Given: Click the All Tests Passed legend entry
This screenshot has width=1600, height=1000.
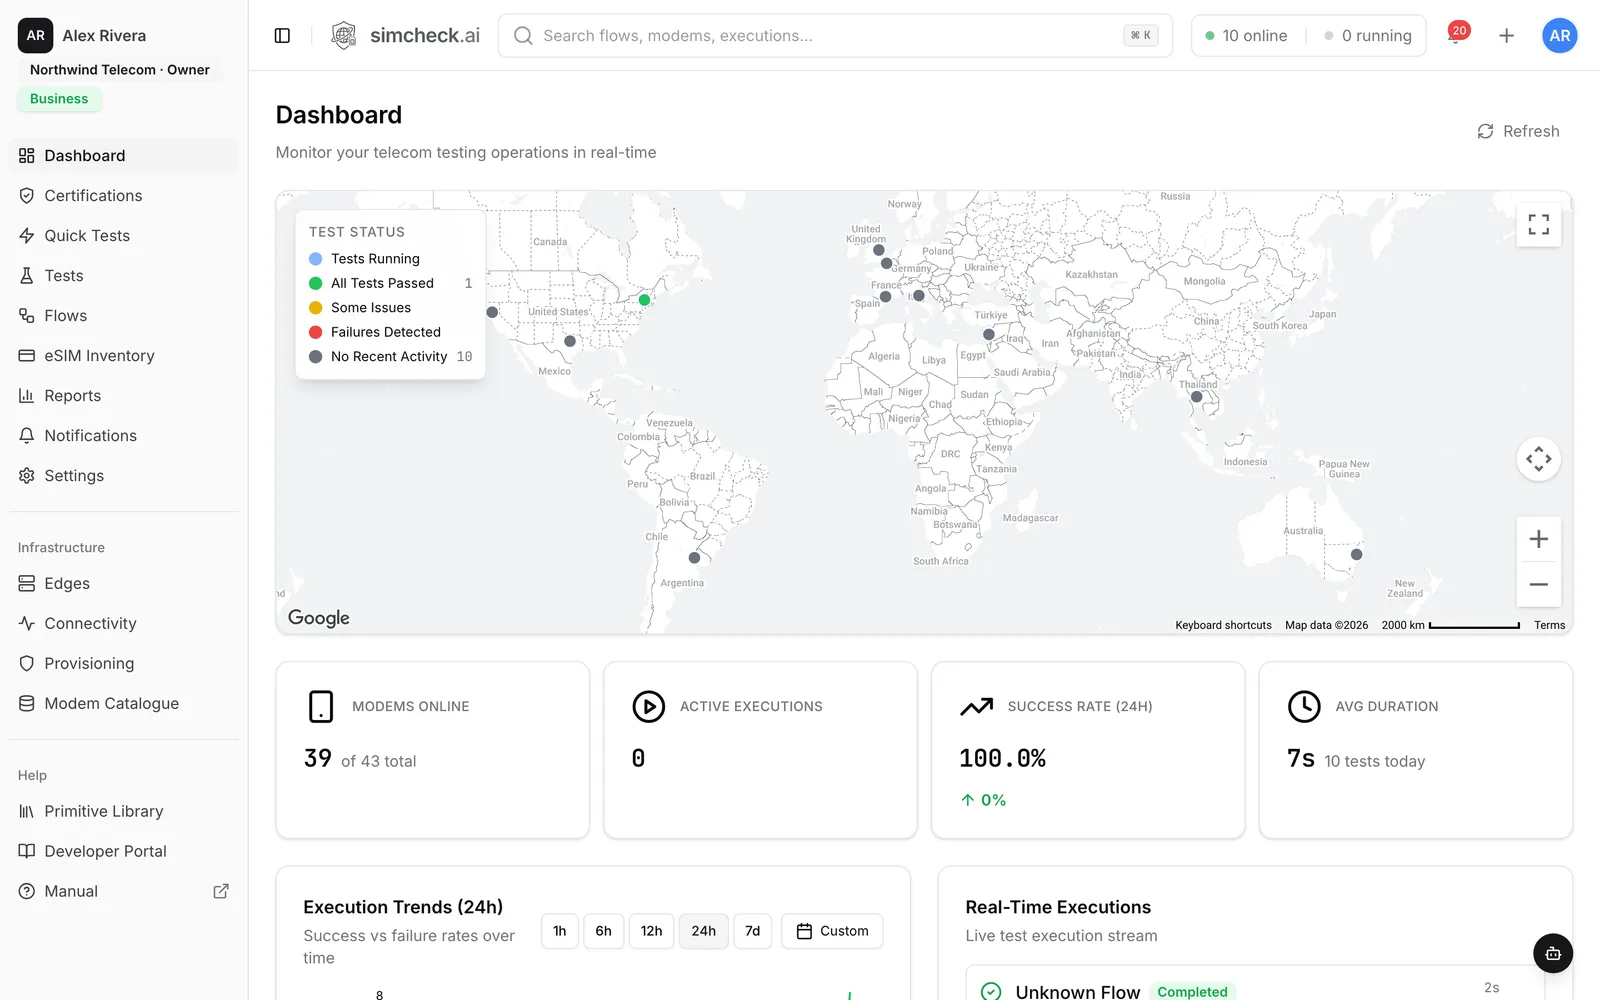Looking at the screenshot, I should [390, 284].
